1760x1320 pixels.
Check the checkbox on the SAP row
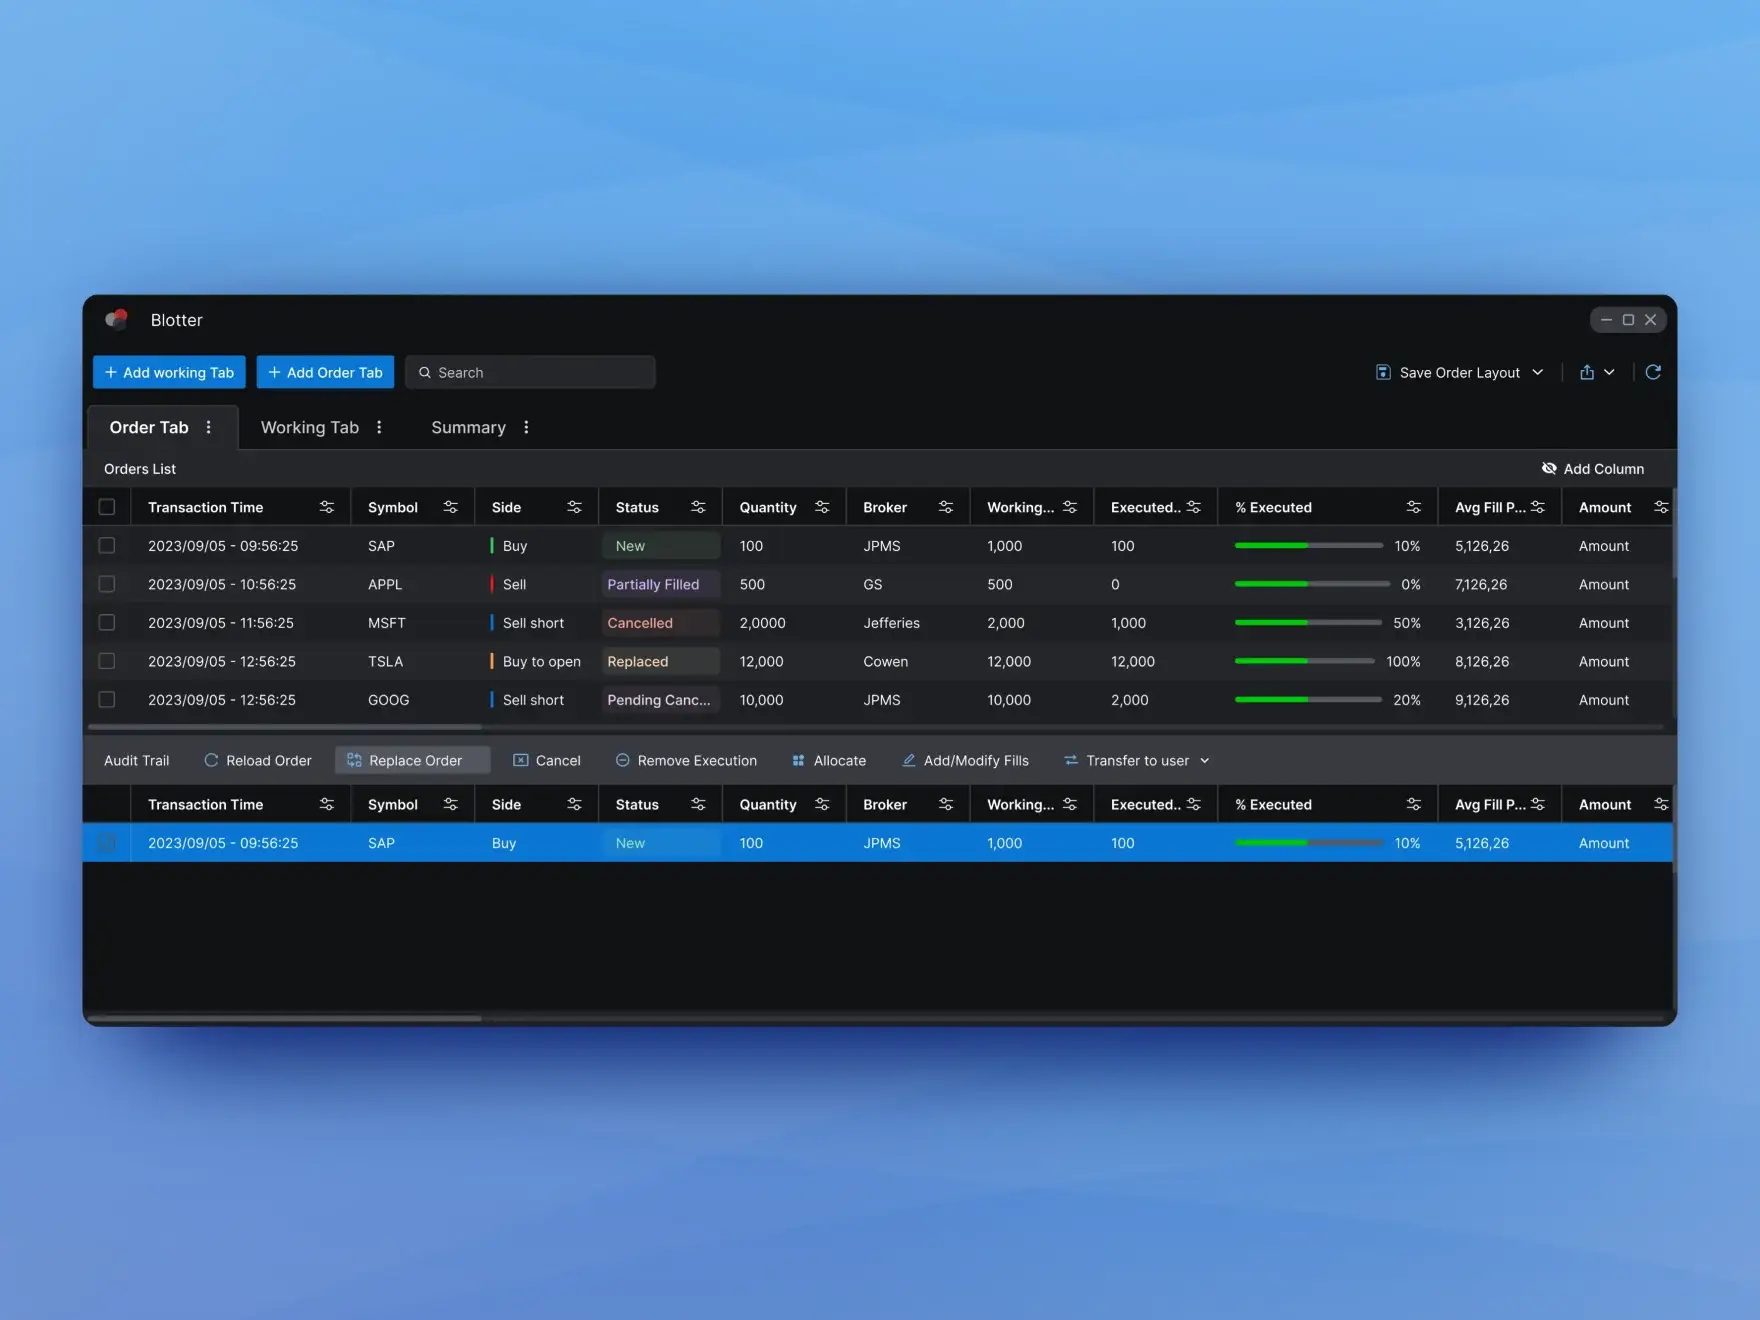[107, 546]
